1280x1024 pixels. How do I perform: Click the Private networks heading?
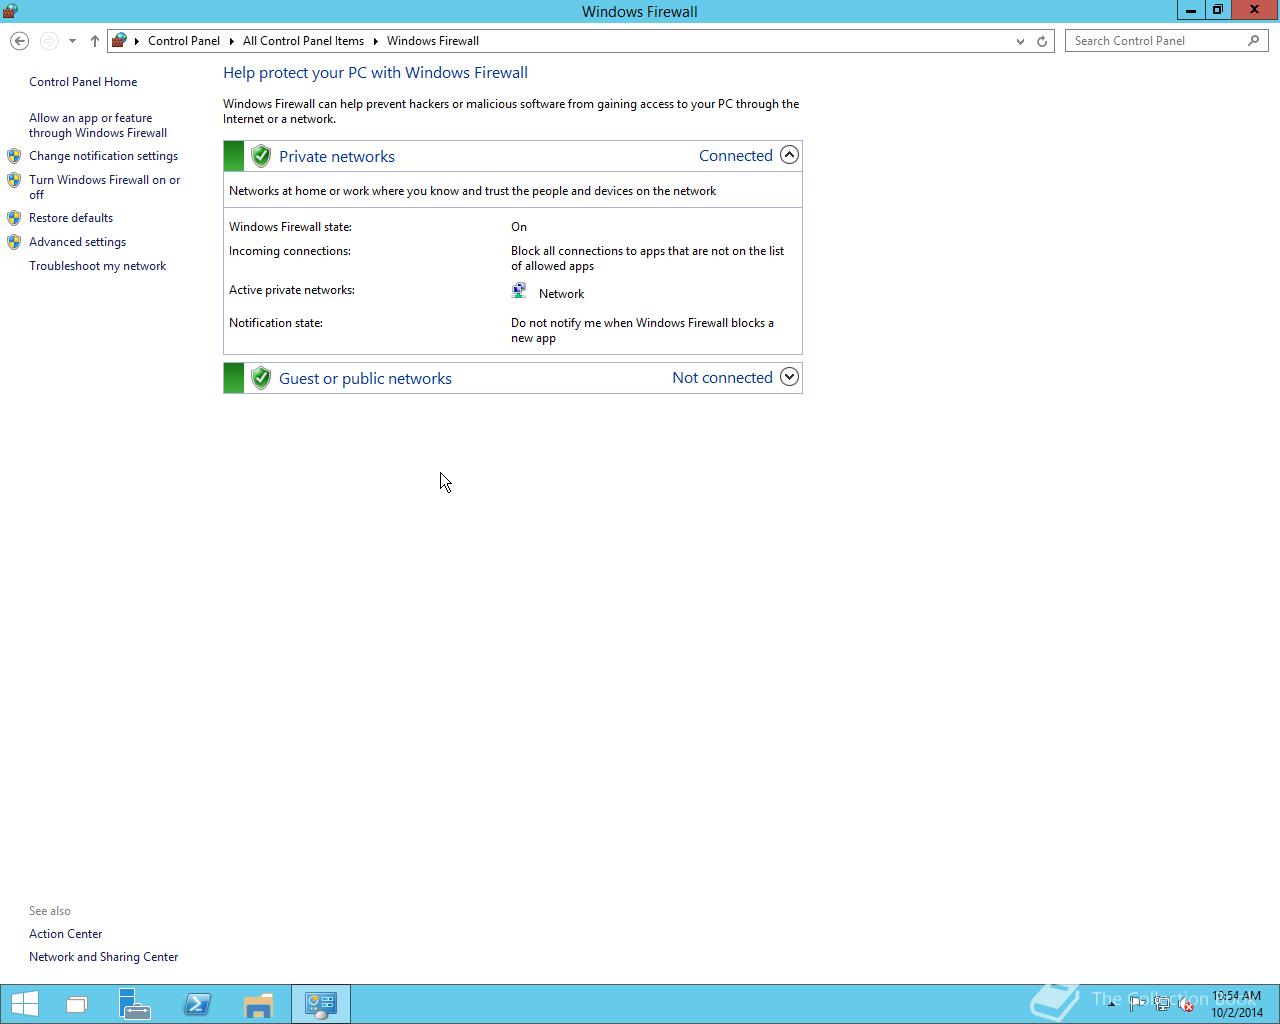point(337,156)
